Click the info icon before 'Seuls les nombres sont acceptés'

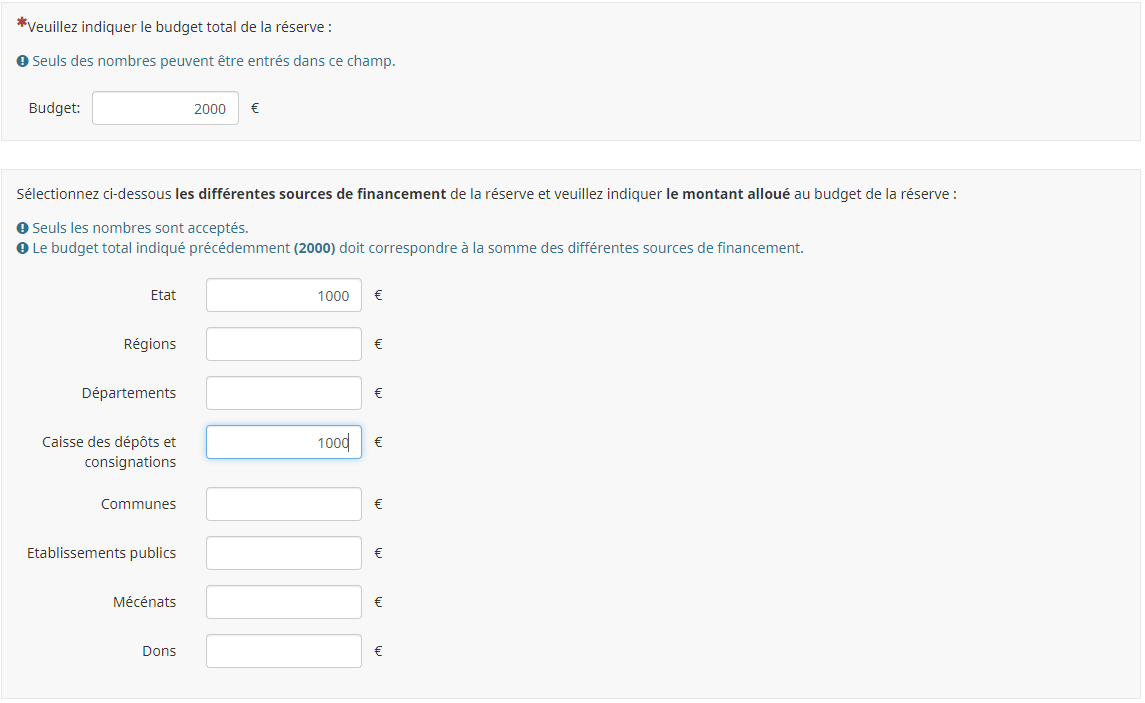click(23, 228)
